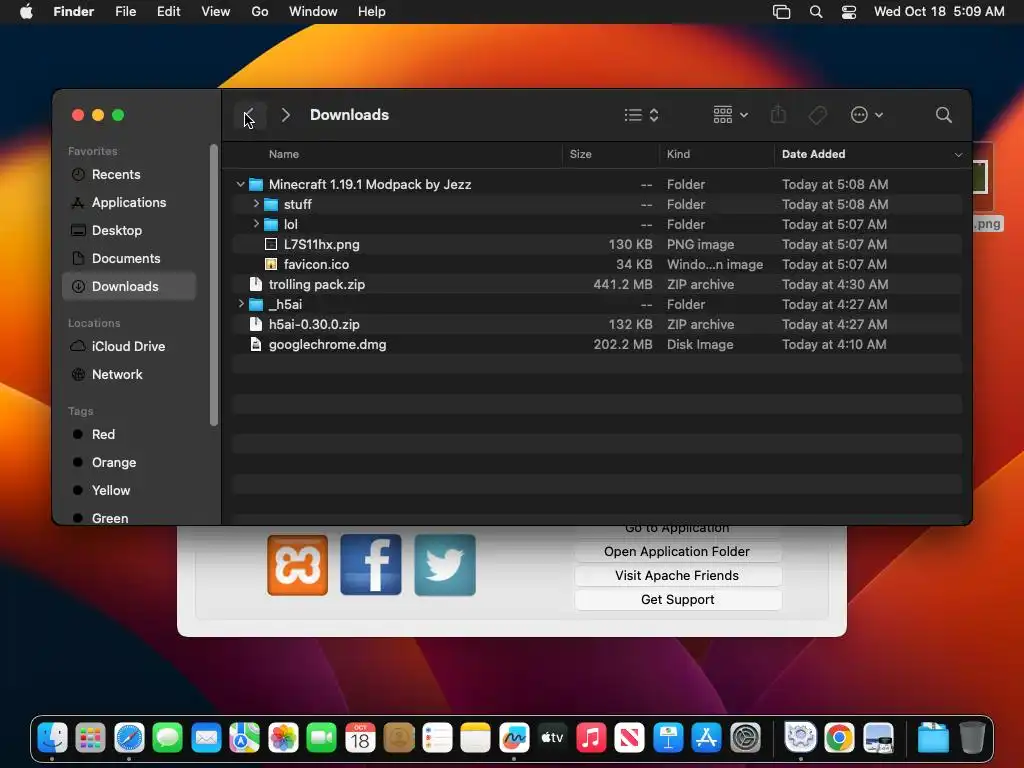Sort by the Date Added column header
Screen dimensions: 1024x768
[813, 154]
